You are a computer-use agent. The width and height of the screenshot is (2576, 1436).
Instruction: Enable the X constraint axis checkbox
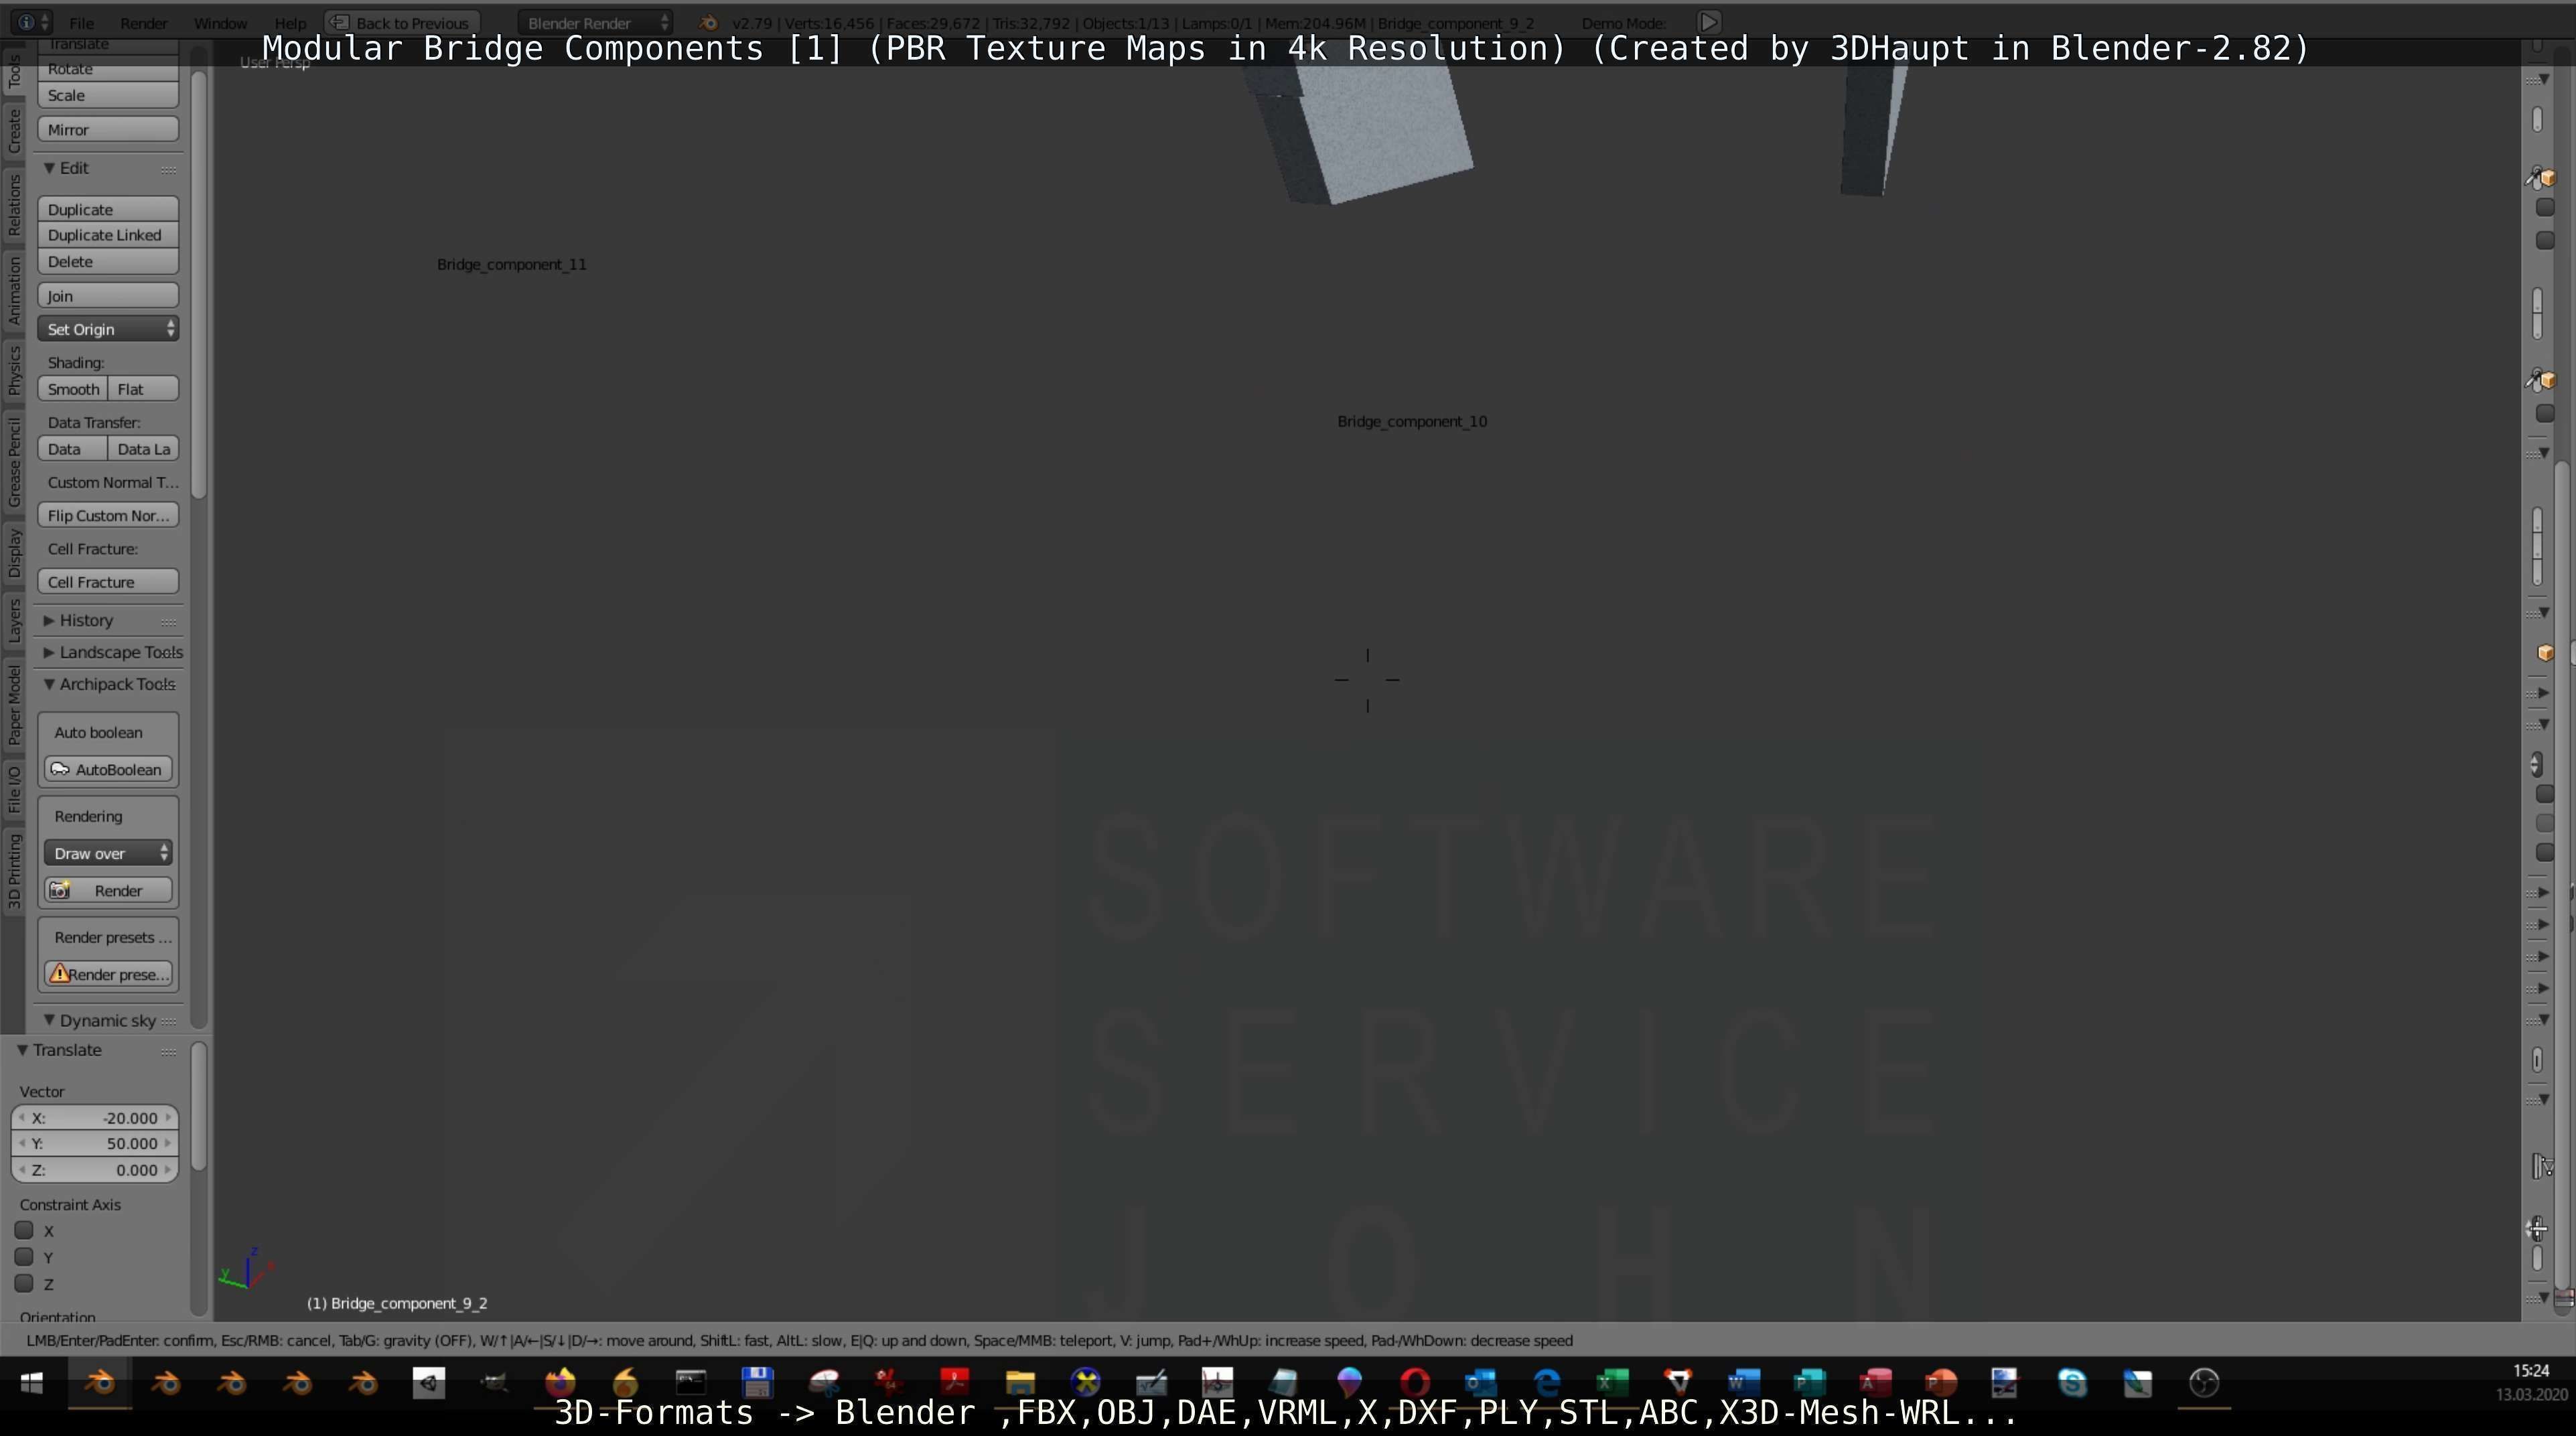tap(24, 1230)
